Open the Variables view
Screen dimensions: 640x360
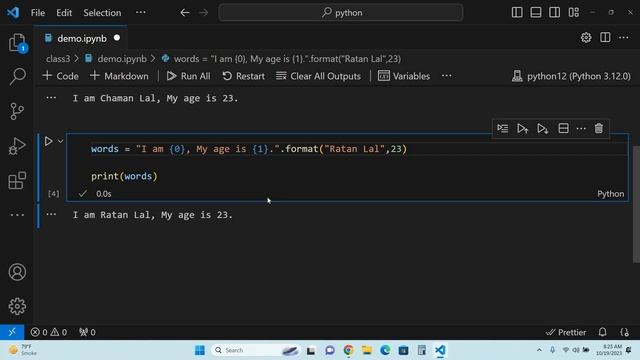[x=404, y=76]
